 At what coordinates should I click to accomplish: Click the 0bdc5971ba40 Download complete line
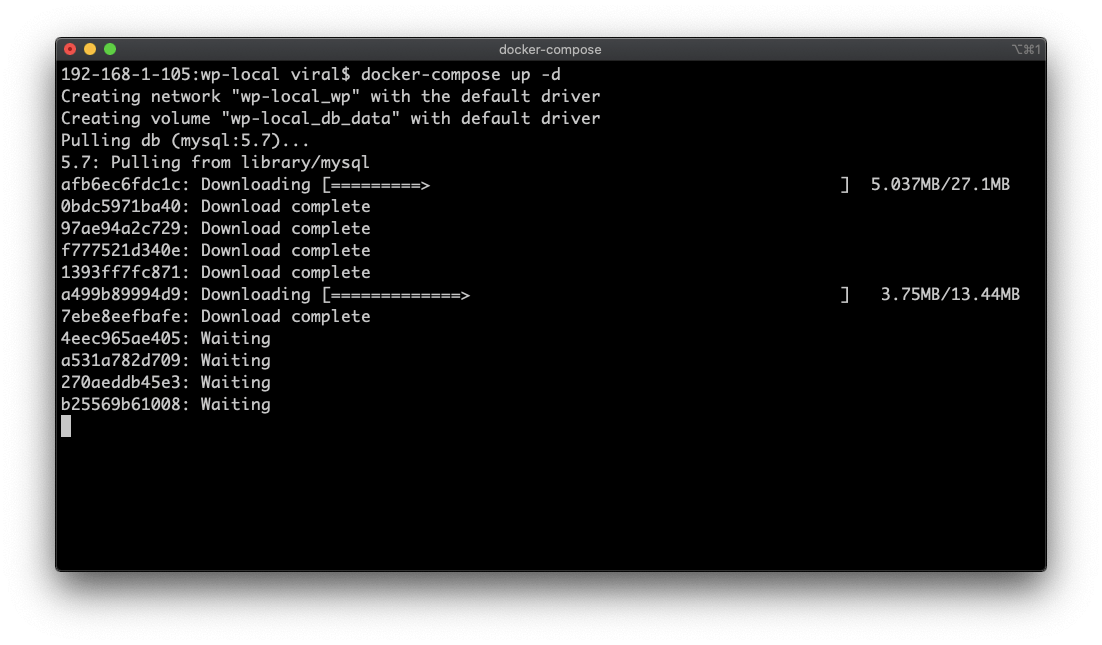pos(216,207)
